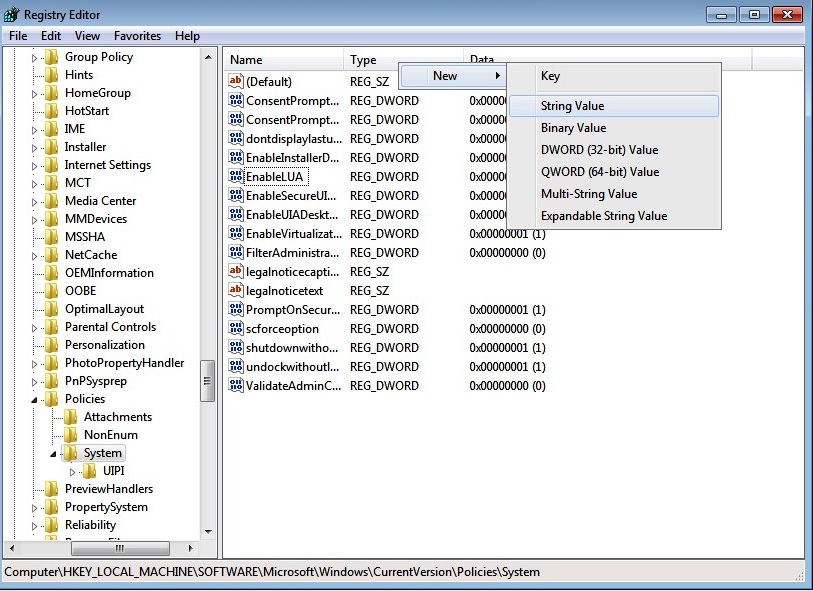Viewport: 813px width, 591px height.
Task: Click the ValidateAdminC... DWORD icon
Action: click(x=235, y=385)
